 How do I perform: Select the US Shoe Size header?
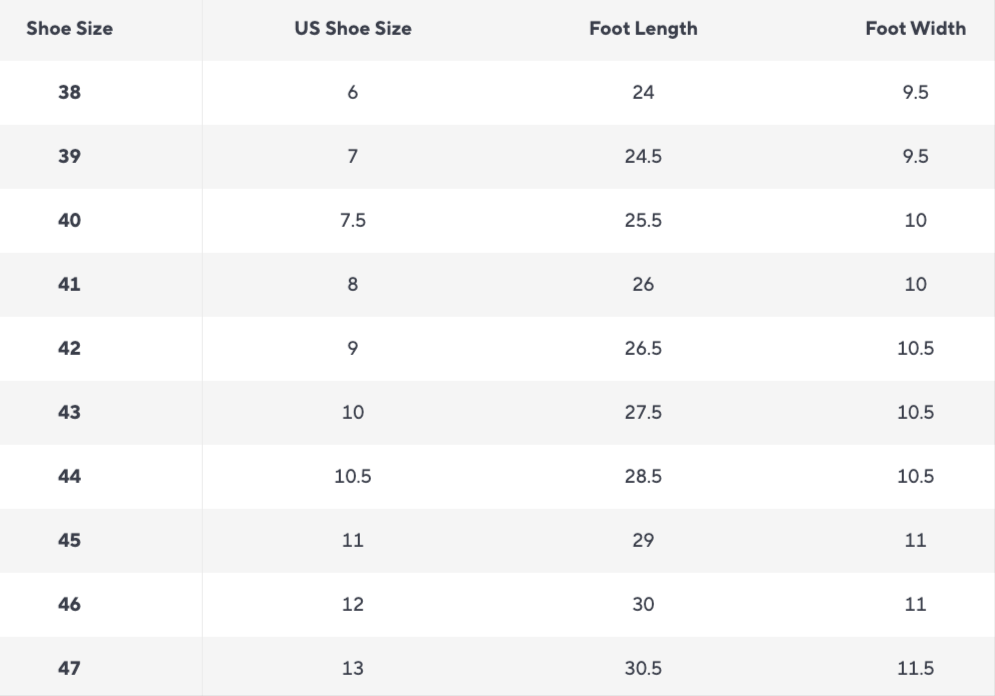[x=352, y=29]
